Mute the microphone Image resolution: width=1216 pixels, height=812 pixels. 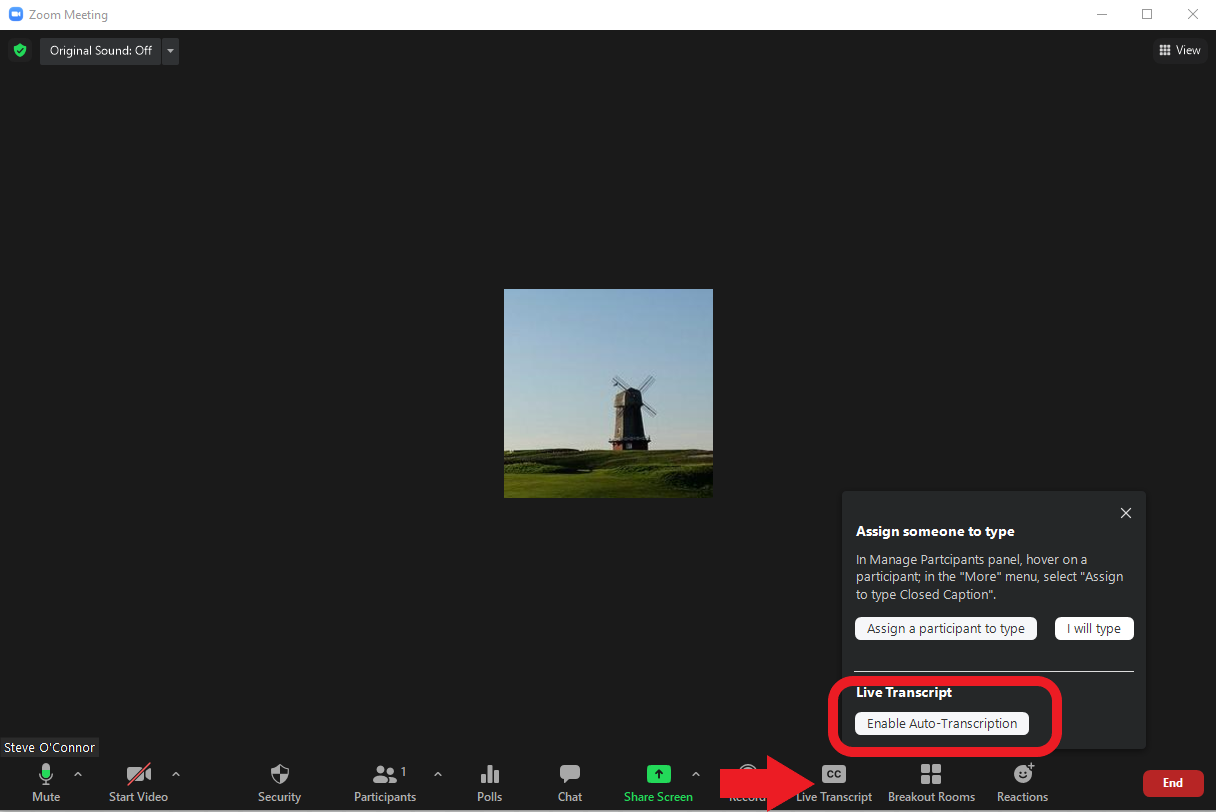45,776
